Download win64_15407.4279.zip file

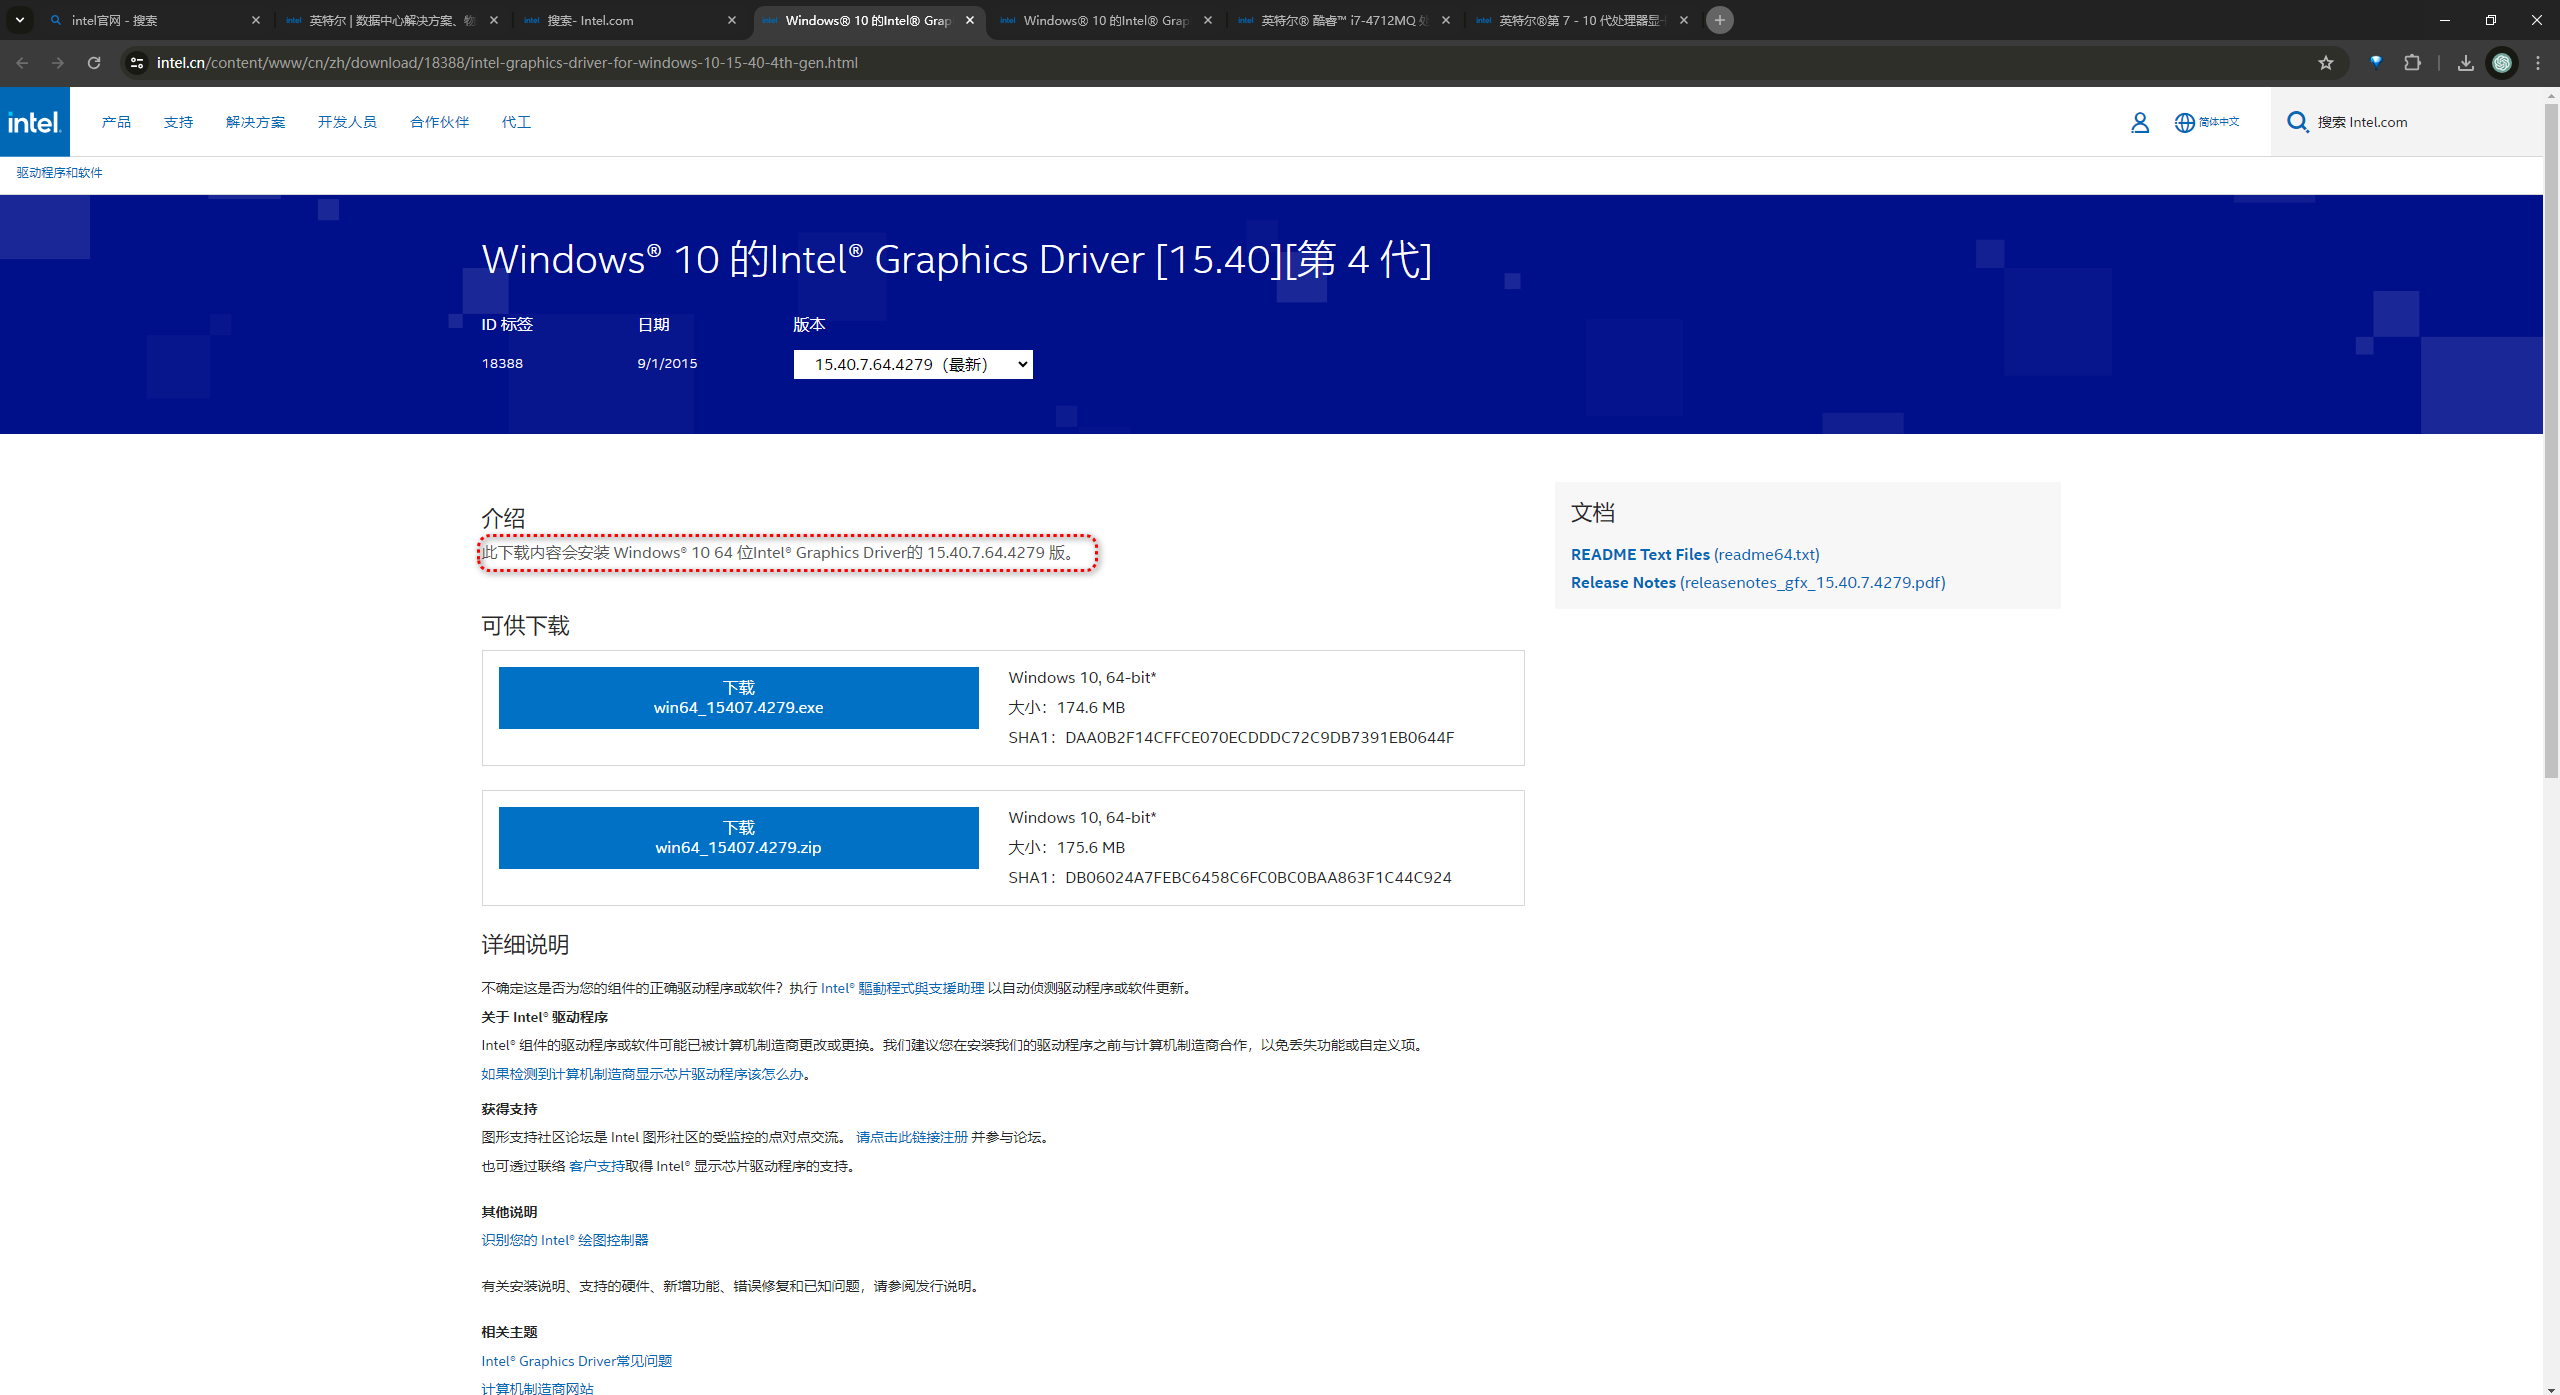pos(738,838)
